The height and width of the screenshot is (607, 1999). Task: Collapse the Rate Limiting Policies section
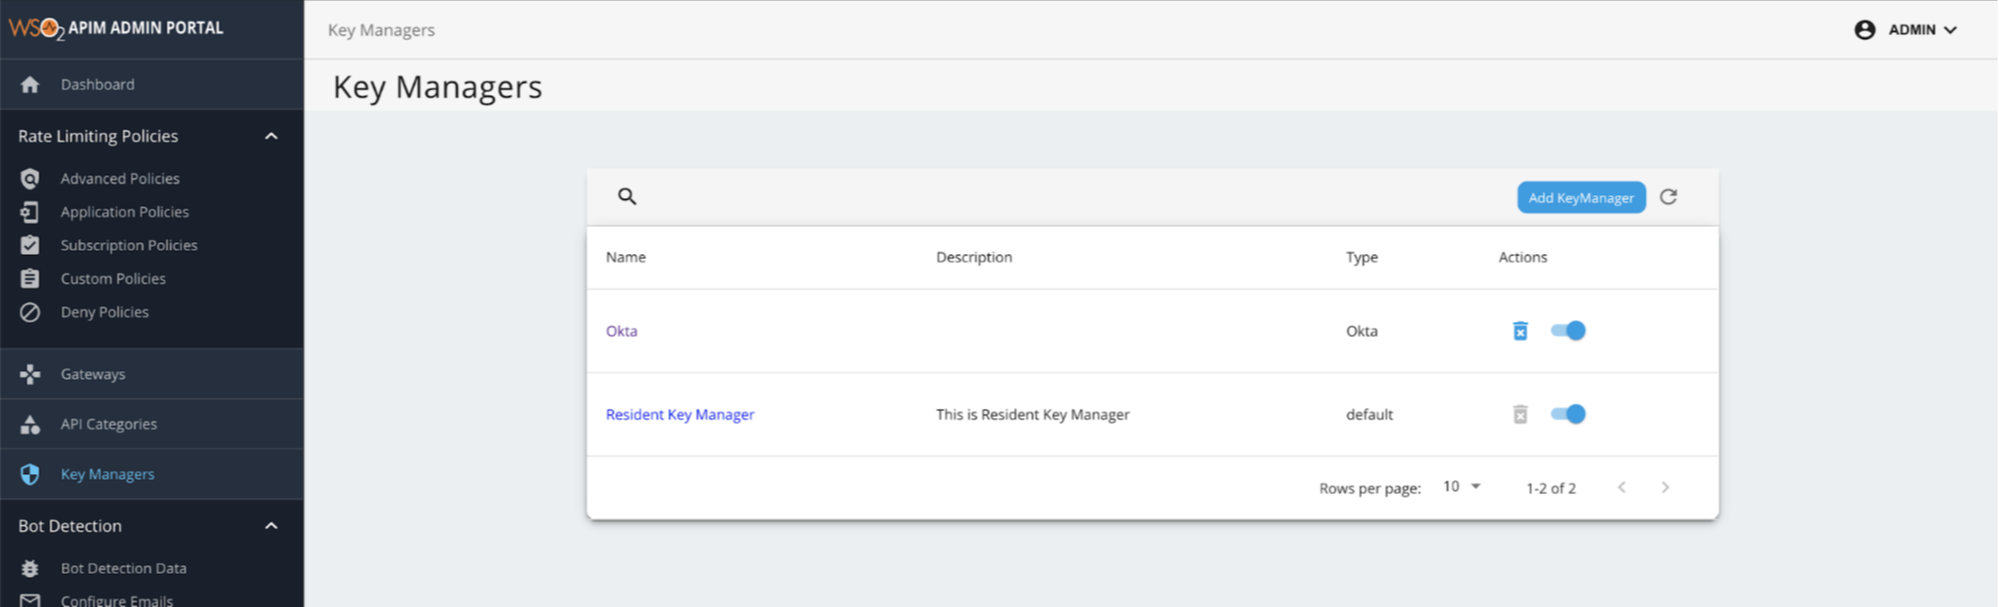271,136
